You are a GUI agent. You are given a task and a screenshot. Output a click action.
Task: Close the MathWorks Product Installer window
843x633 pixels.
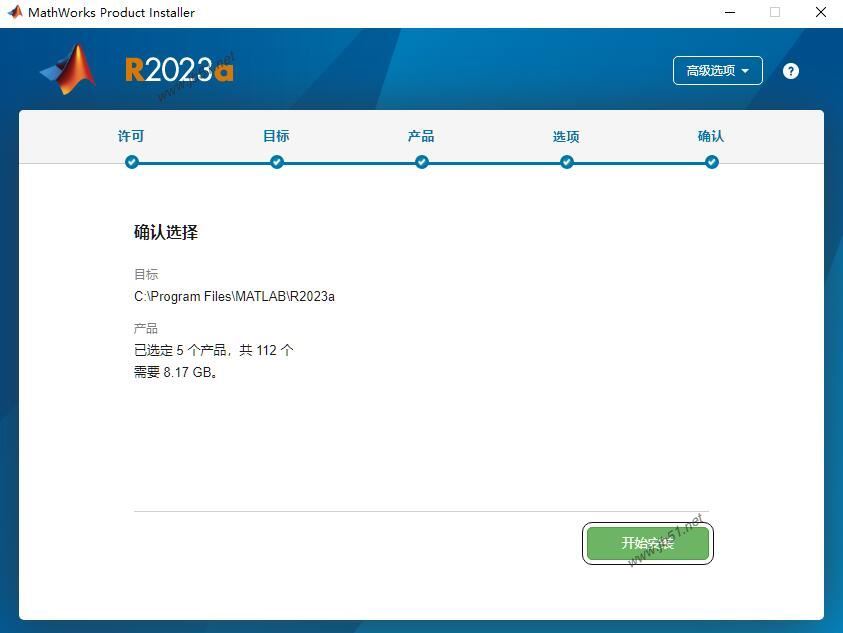click(820, 12)
